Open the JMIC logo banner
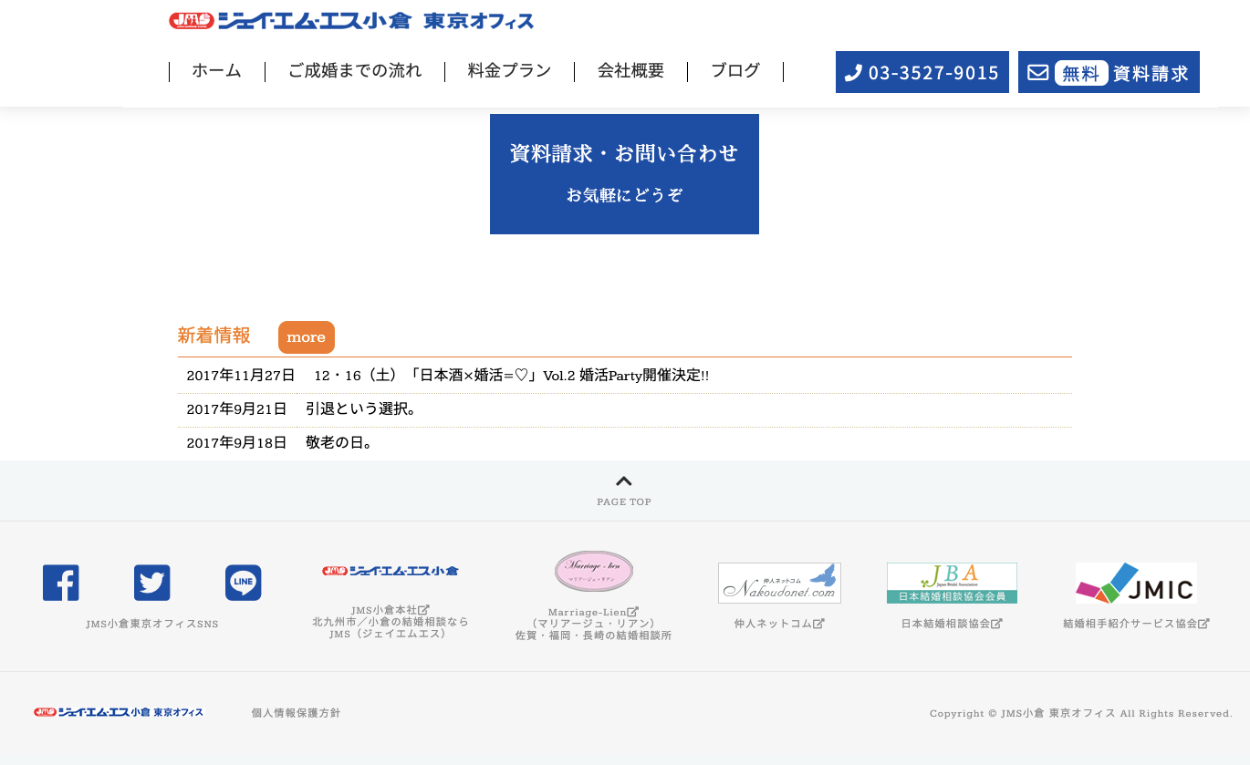The image size is (1250, 765). point(1136,583)
